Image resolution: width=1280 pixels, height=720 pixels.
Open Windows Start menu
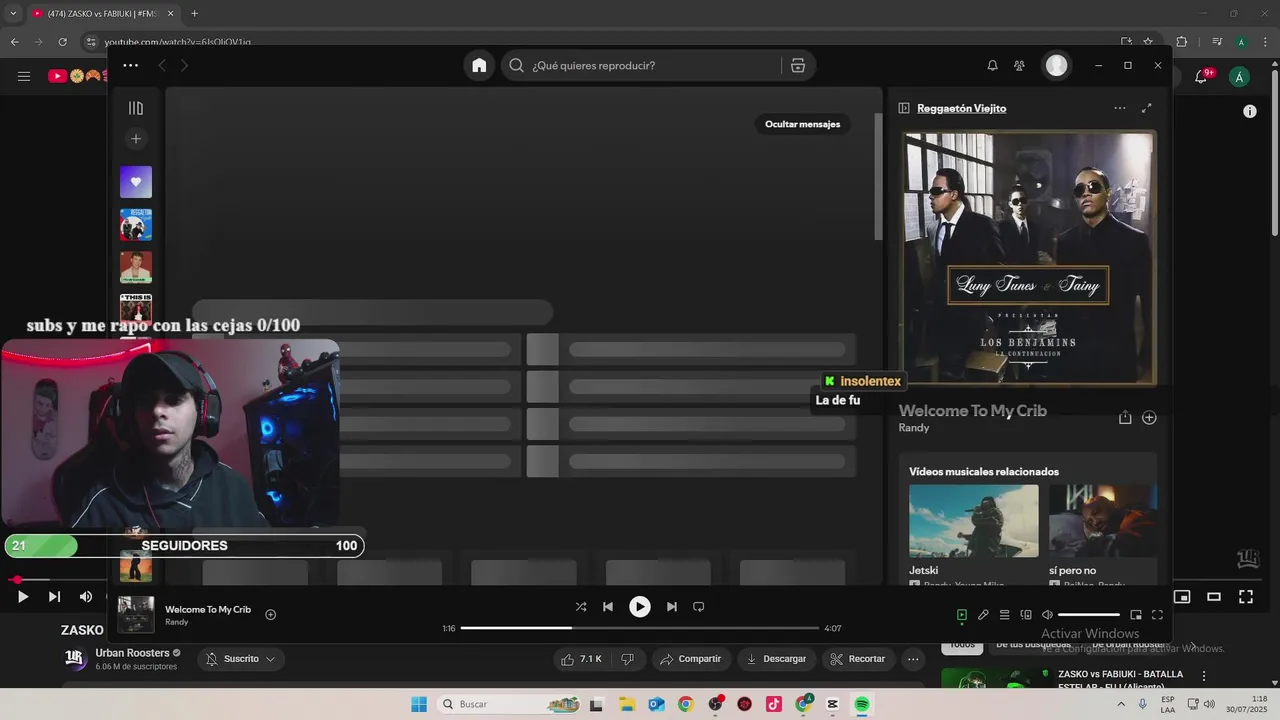tap(419, 704)
